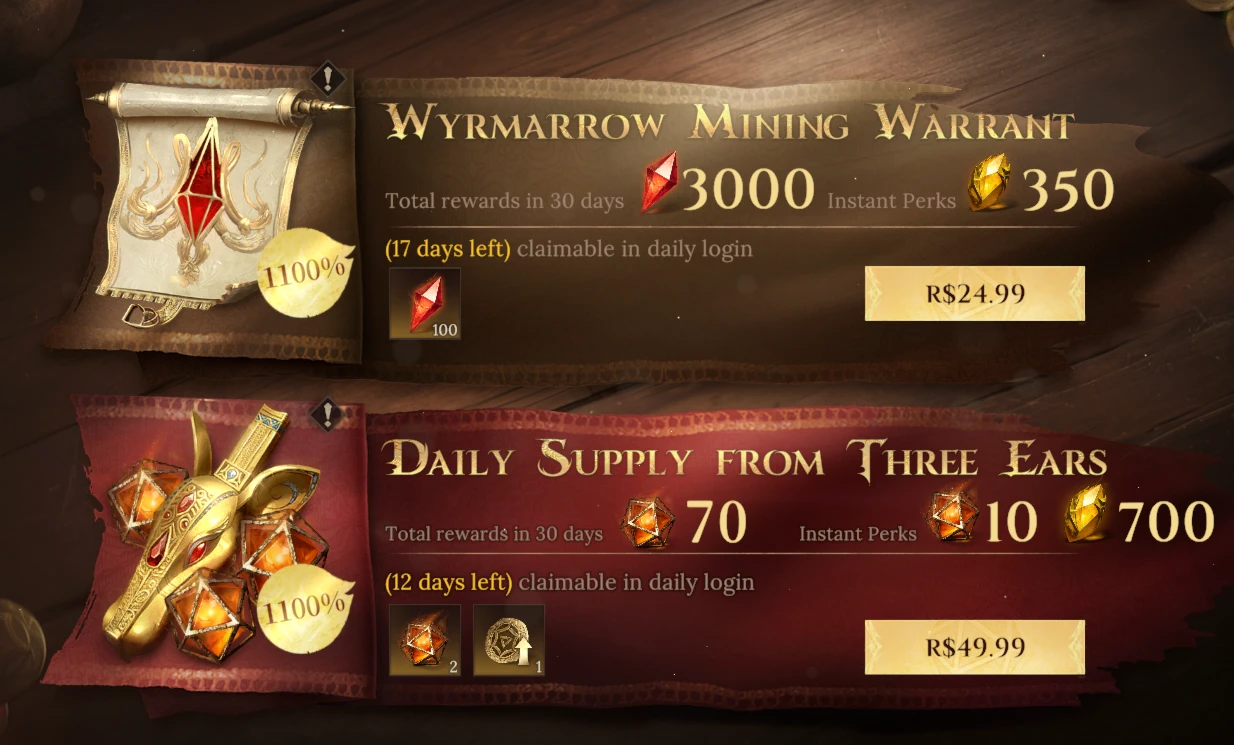Screen dimensions: 1234x745
Task: Click the golden animal head pack artwork
Action: click(205, 545)
